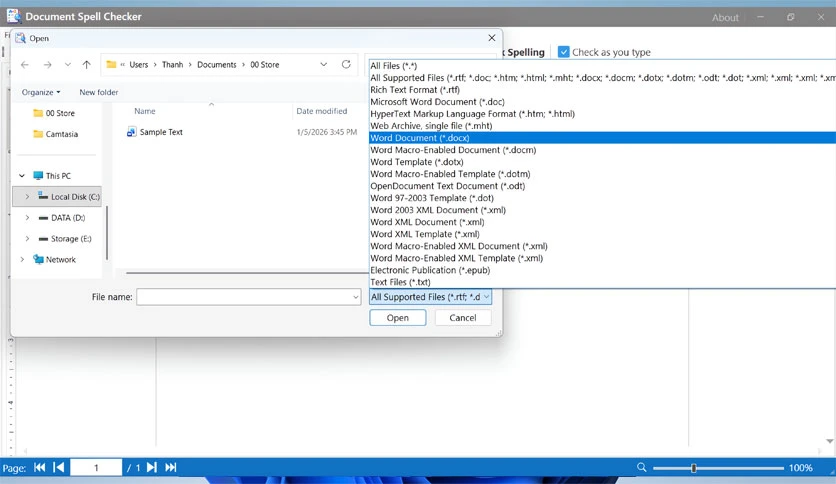Open recent locations chevron in dialog

coord(68,64)
